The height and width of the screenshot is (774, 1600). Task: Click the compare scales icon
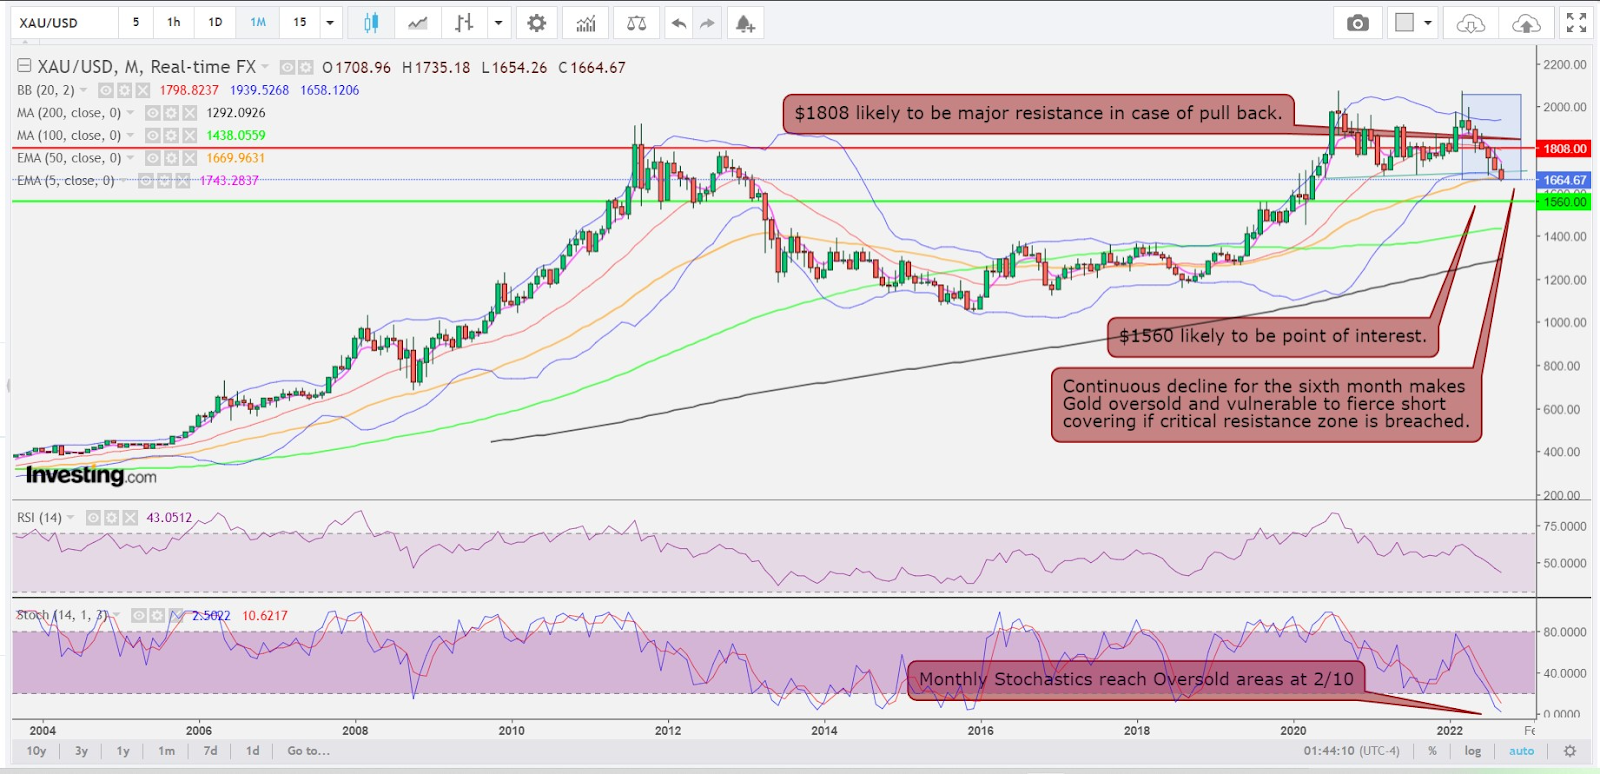point(636,23)
